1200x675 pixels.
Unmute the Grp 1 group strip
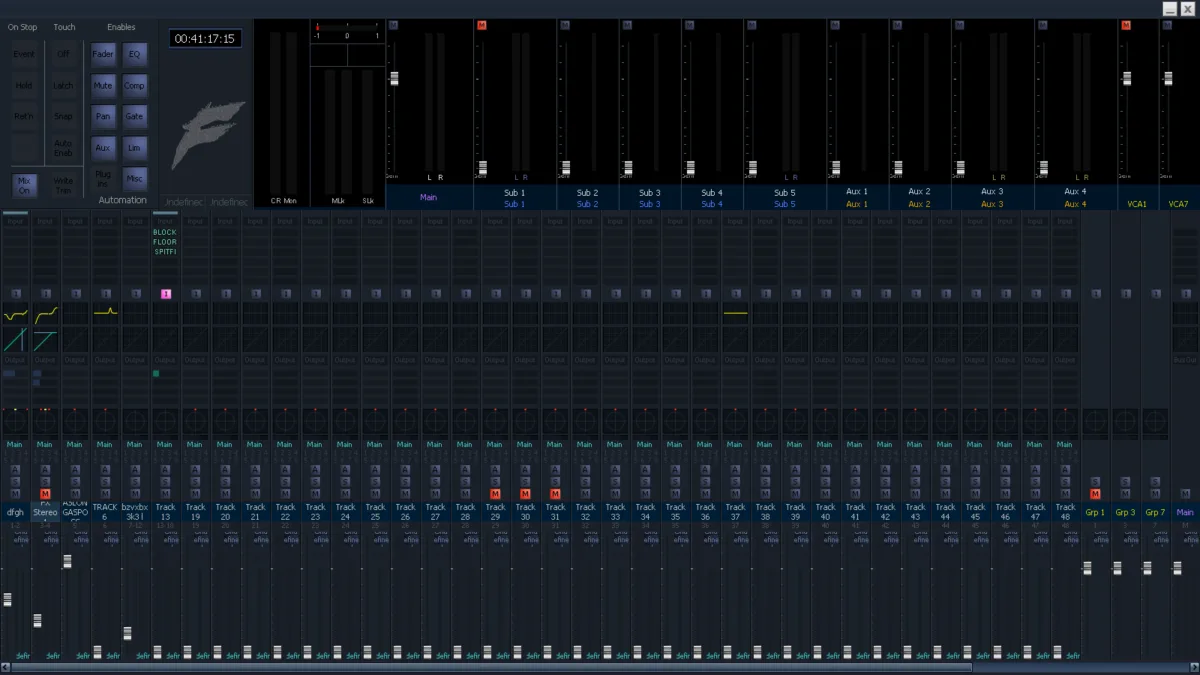coord(1095,494)
